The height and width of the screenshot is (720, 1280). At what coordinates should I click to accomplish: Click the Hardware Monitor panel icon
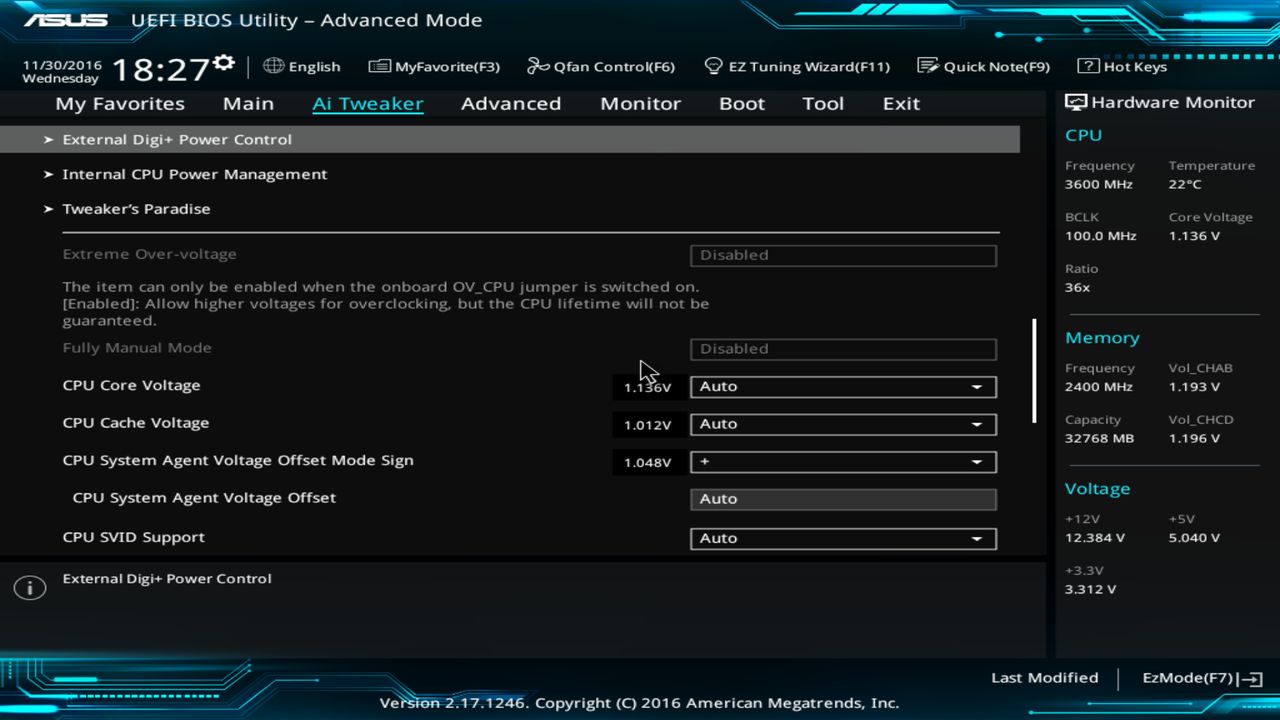[x=1074, y=101]
